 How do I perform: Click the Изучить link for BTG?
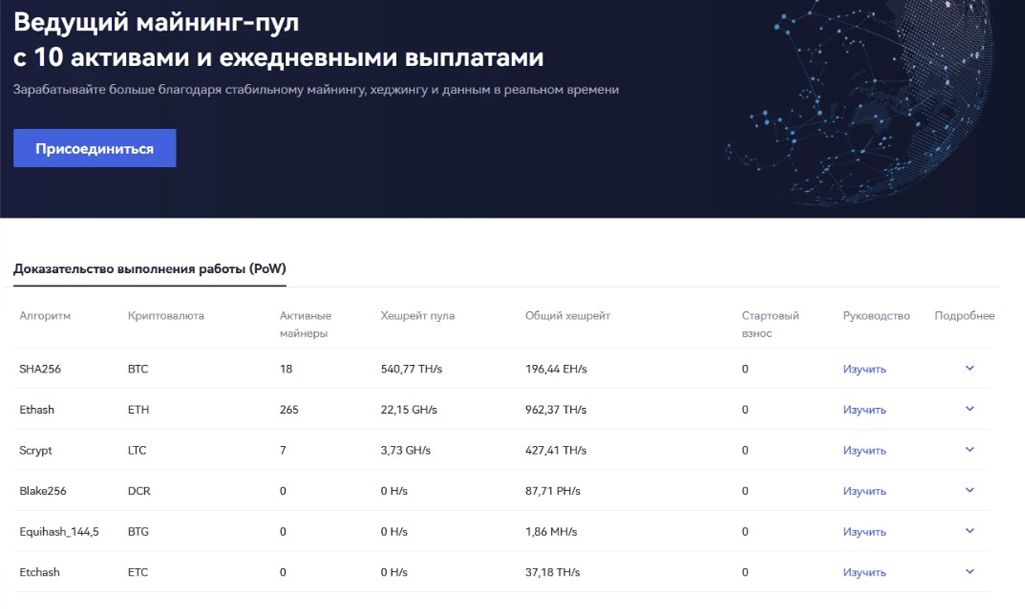[864, 532]
